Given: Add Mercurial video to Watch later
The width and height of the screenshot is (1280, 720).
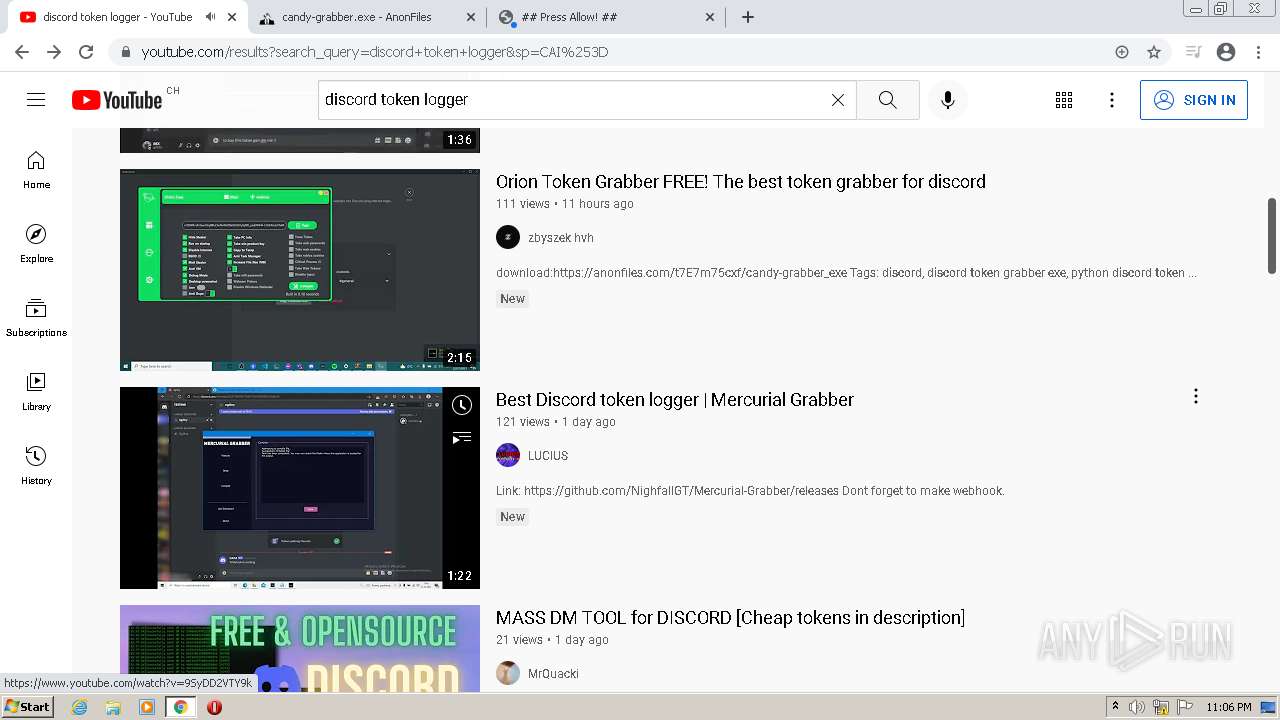Looking at the screenshot, I should click(x=461, y=405).
